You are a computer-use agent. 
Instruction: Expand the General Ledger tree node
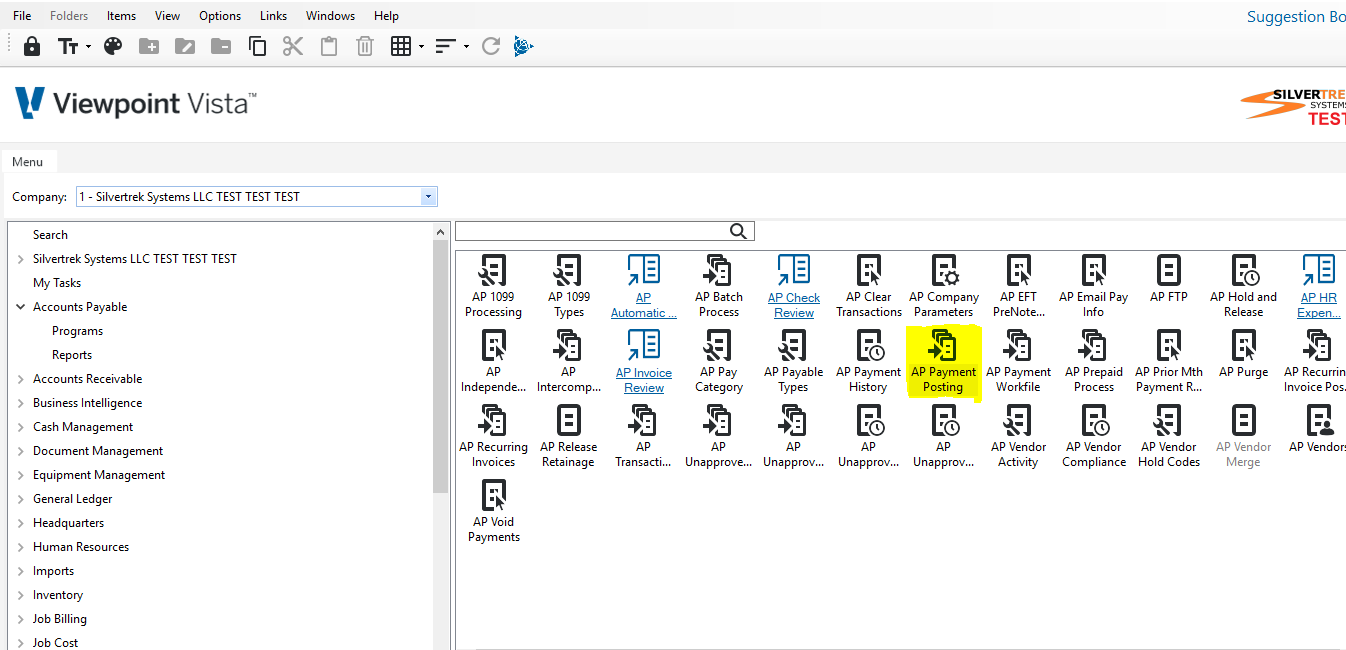pyautogui.click(x=21, y=499)
